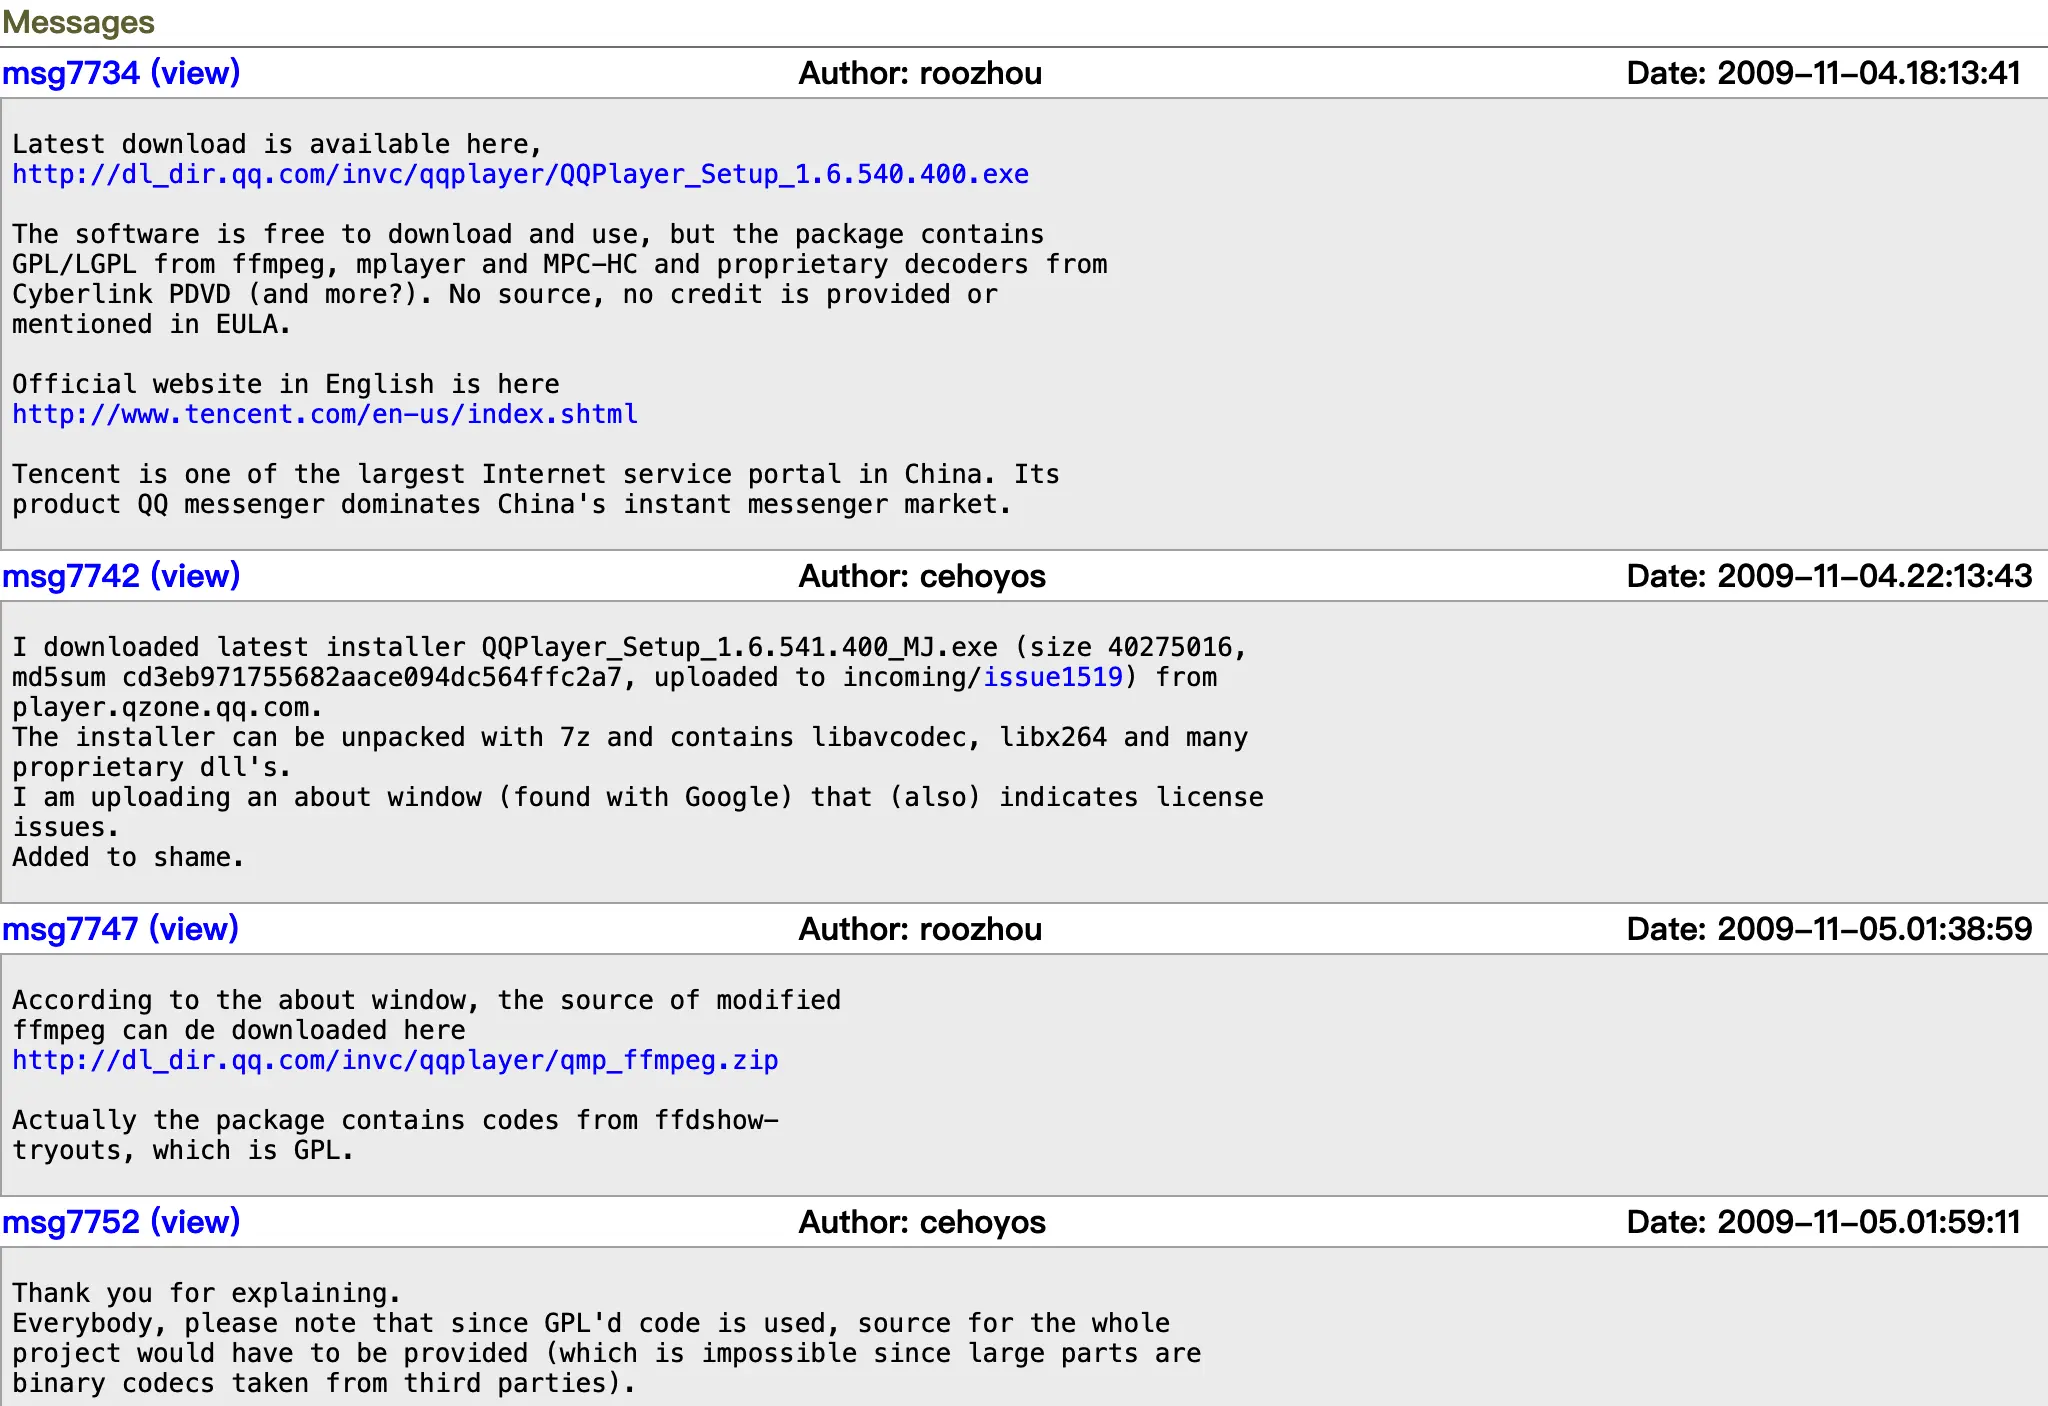Image resolution: width=2048 pixels, height=1406 pixels.
Task: Open message msg7747 view link
Action: click(120, 929)
